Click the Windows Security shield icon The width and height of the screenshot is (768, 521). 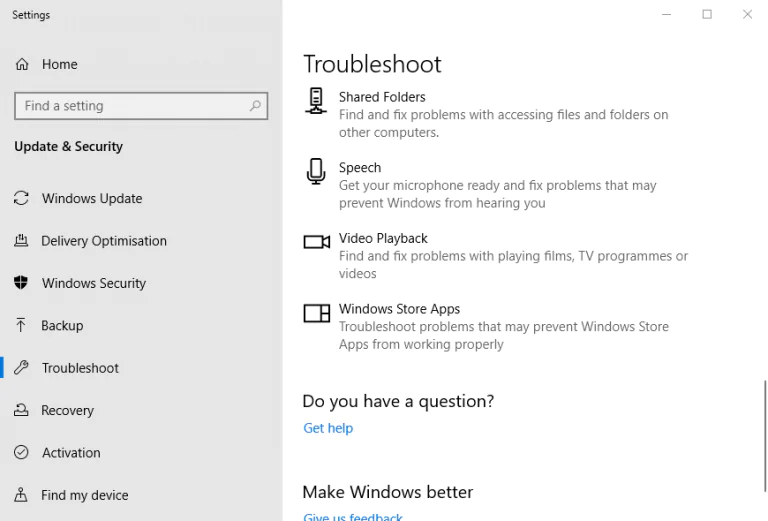point(21,283)
